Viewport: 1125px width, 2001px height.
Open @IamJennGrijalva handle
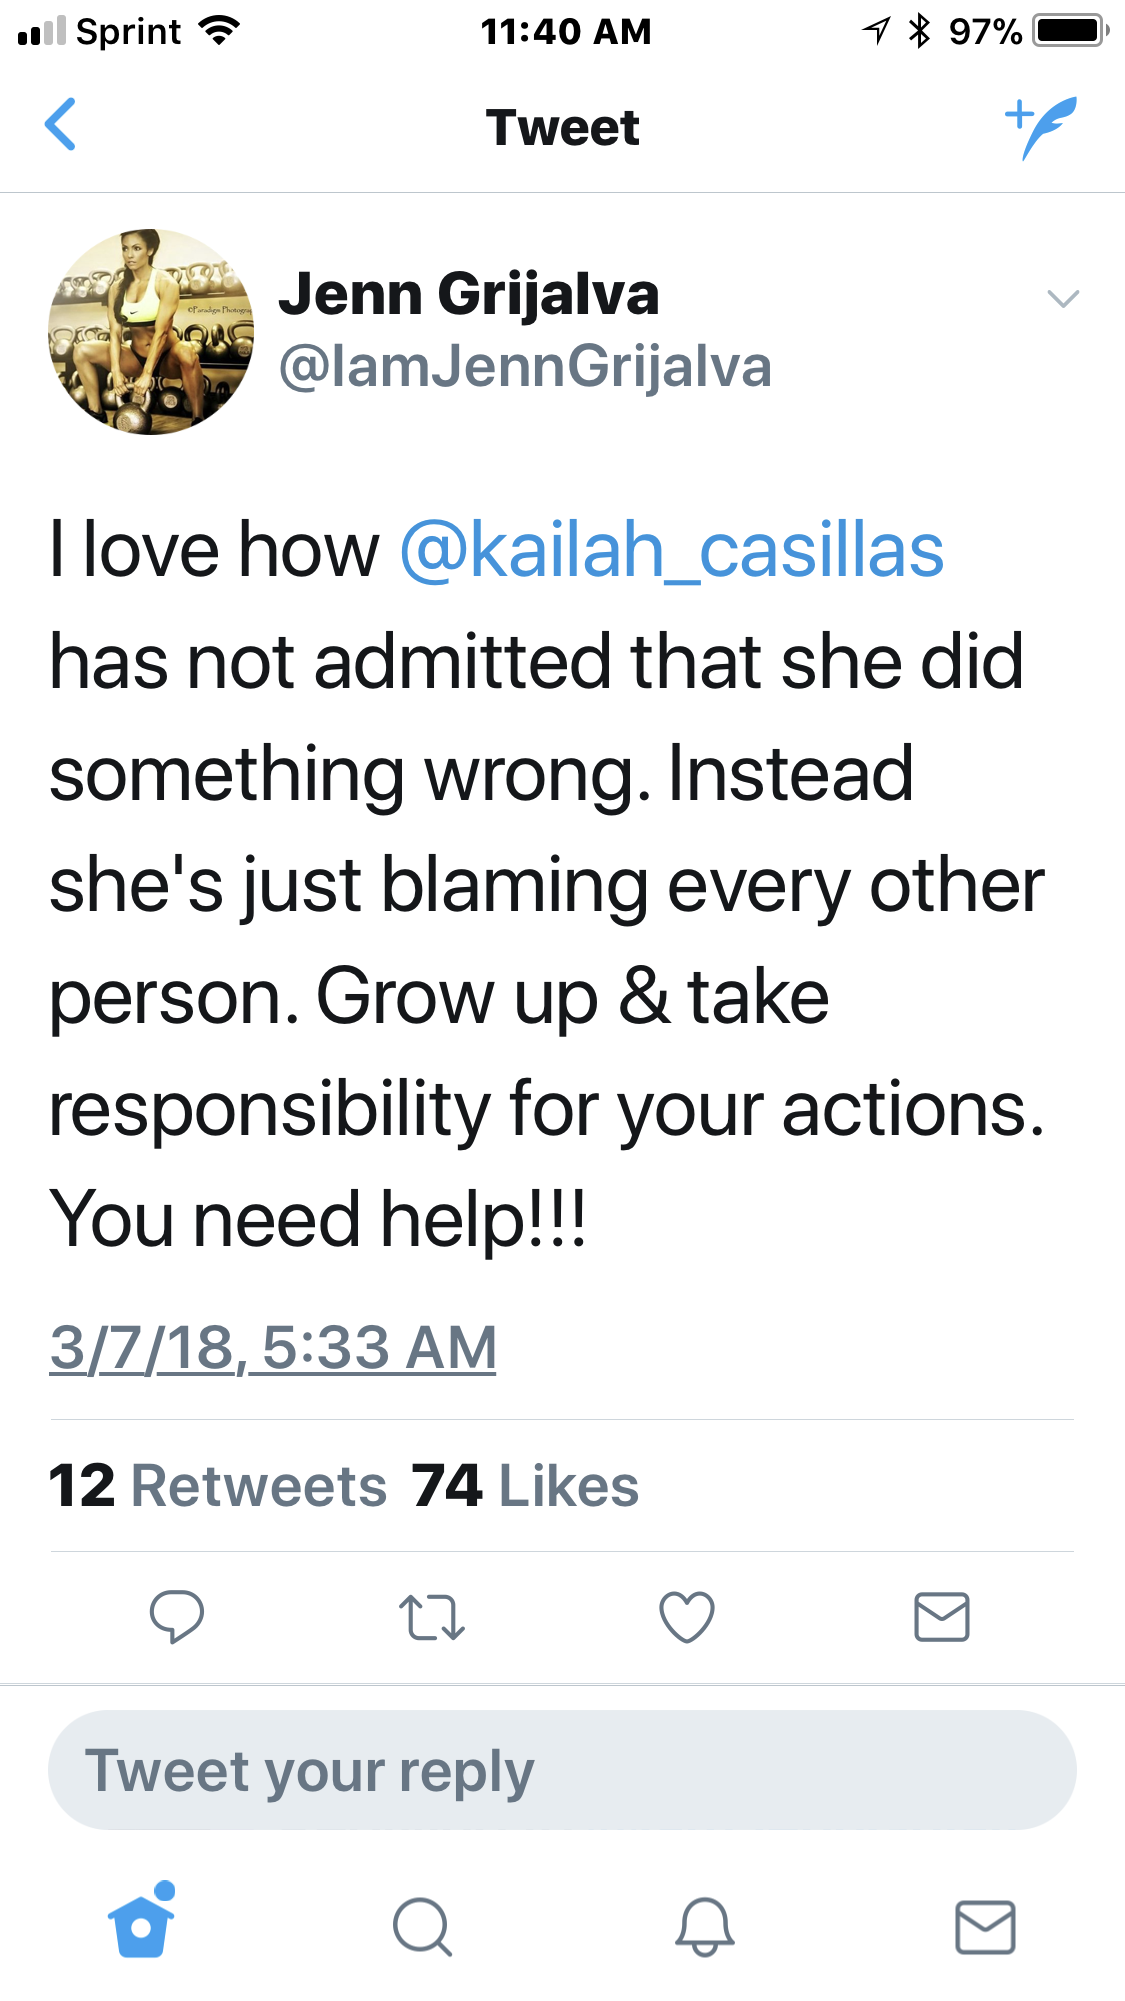[525, 366]
